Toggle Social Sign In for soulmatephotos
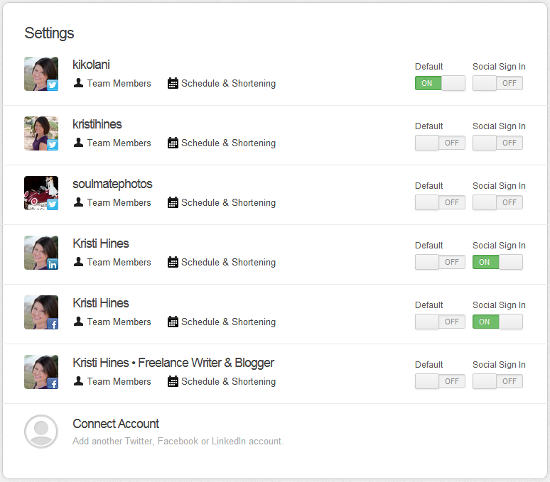 (x=497, y=202)
